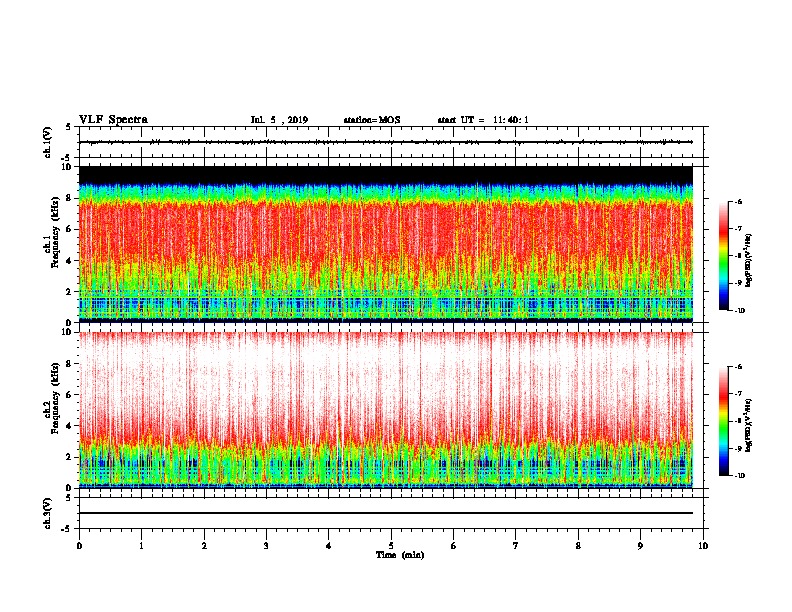The width and height of the screenshot is (792, 612).
Task: Click the flat ch.3 voltage trace line
Action: point(386,513)
